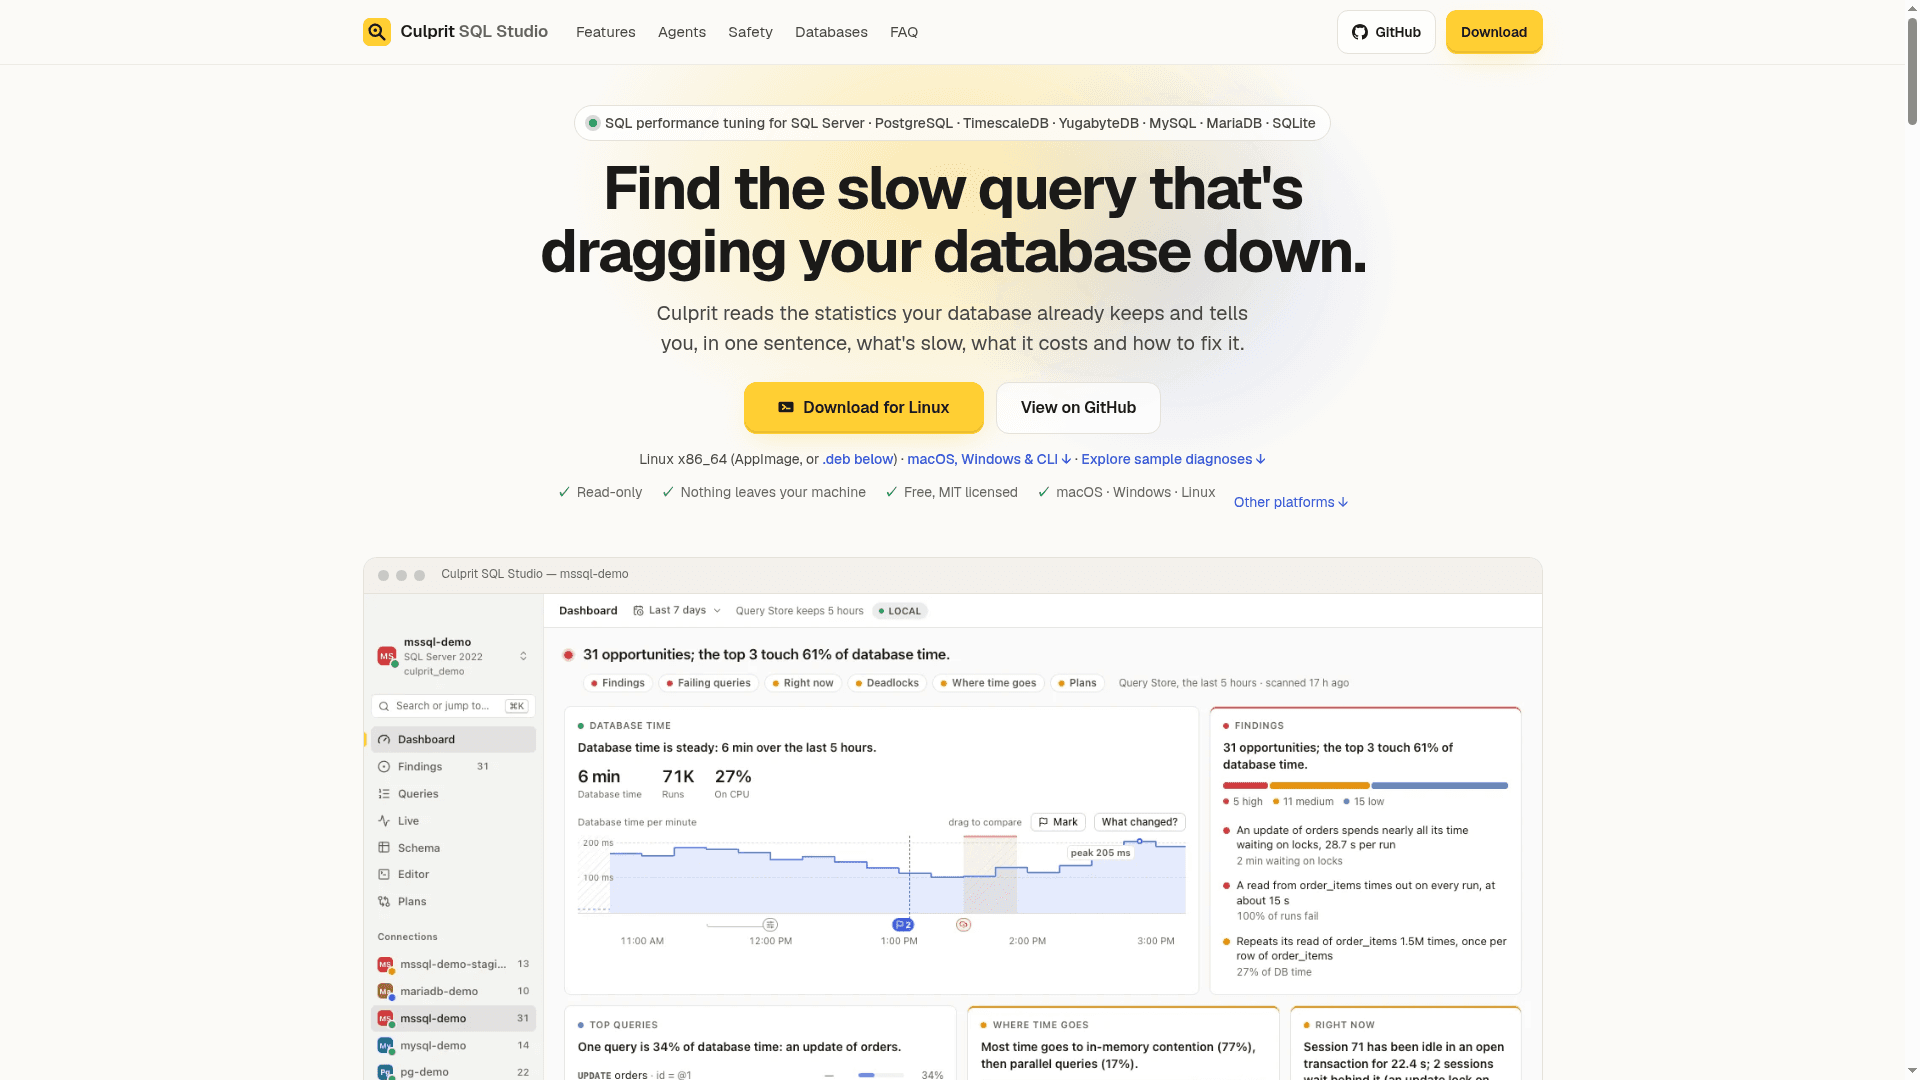Select the Plans tree icon

[384, 902]
